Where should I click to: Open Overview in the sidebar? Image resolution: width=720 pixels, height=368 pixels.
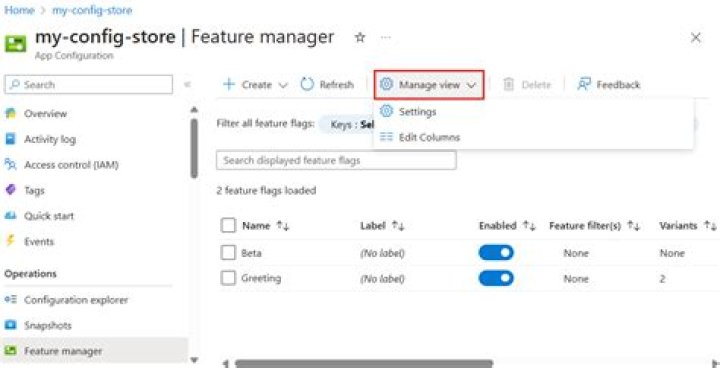point(45,113)
